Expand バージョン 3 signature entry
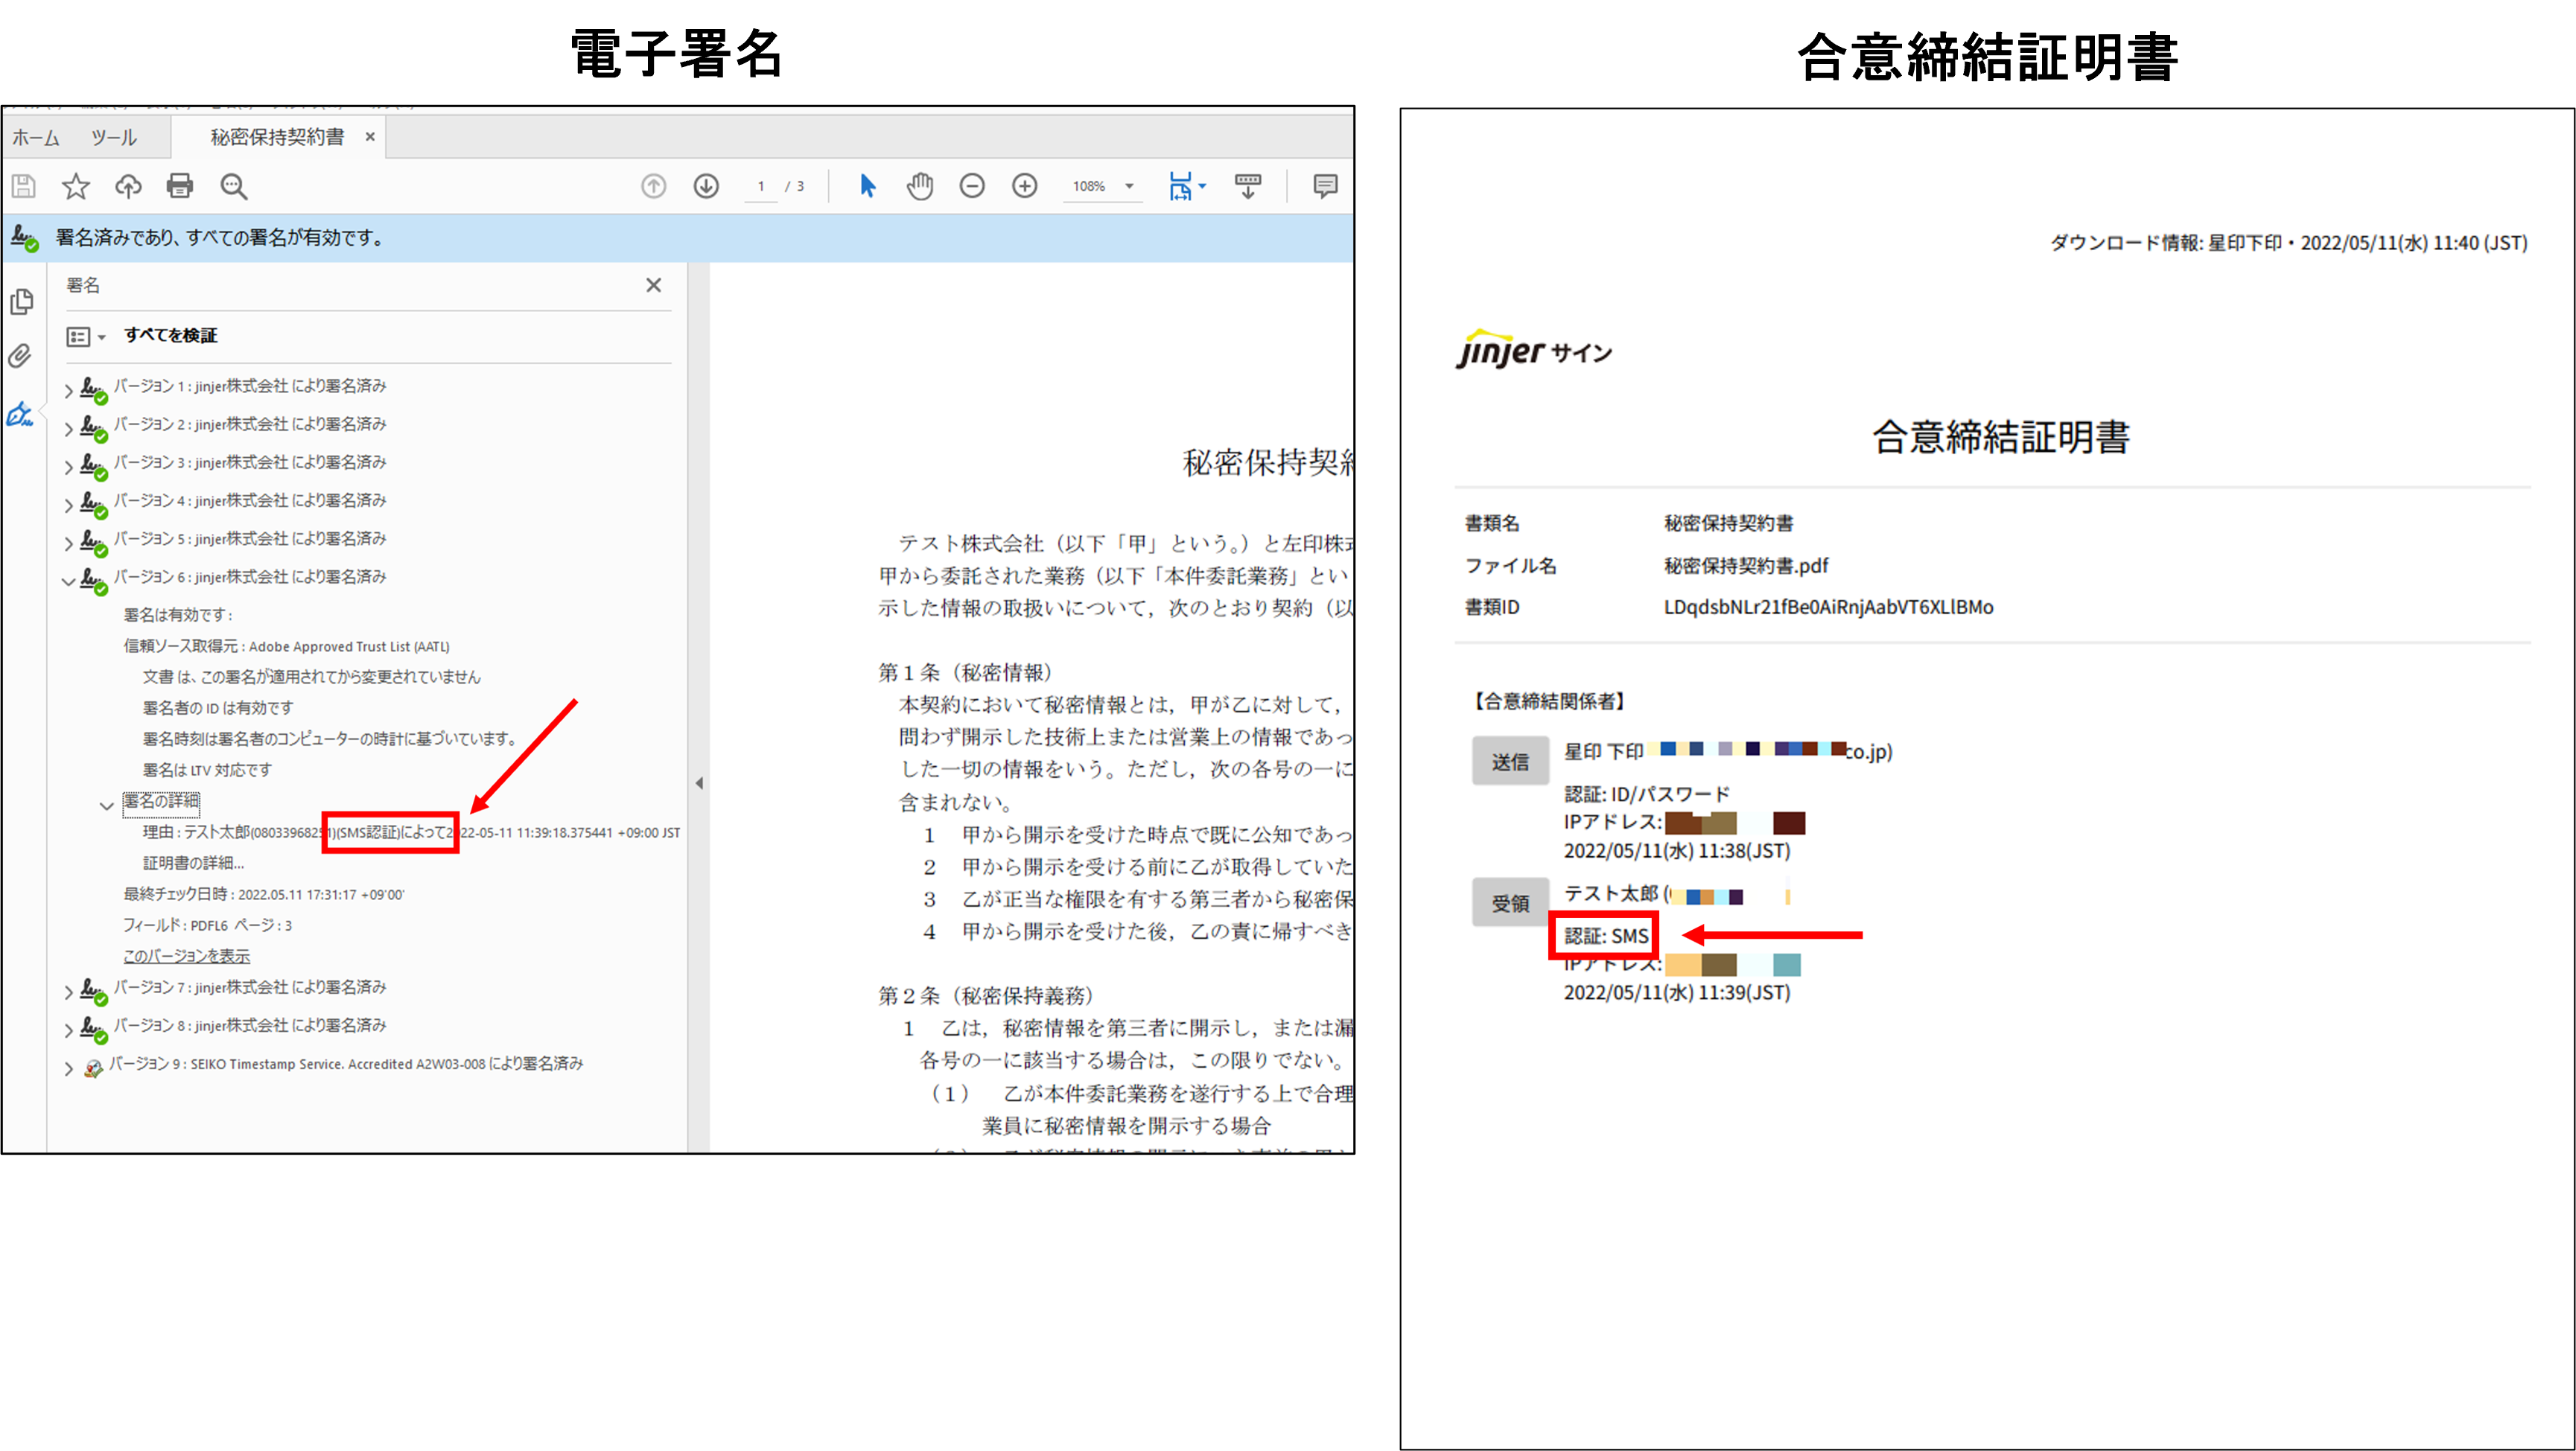2576x1451 pixels. 68,467
